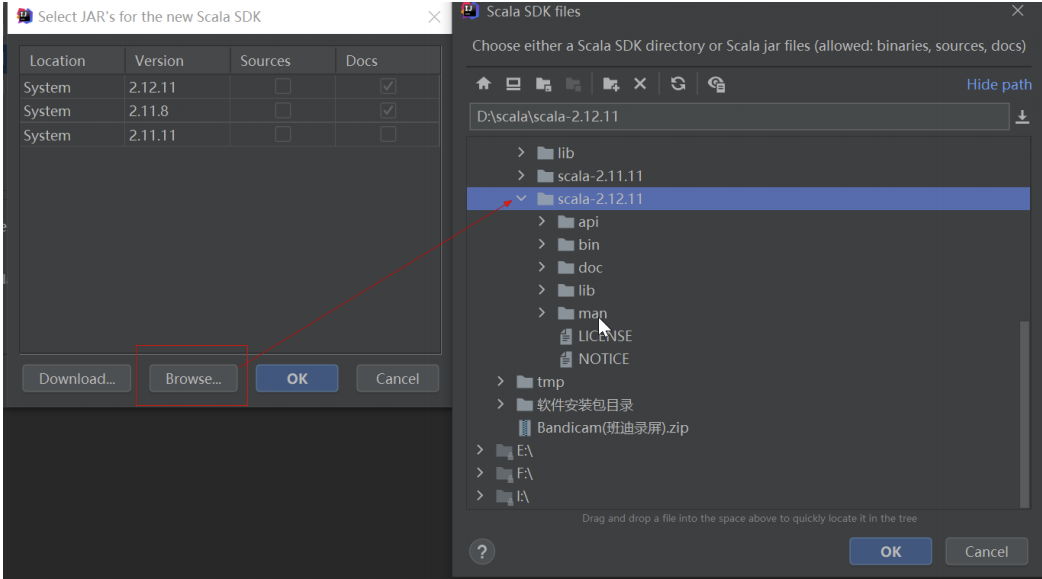This screenshot has width=1042, height=579.
Task: Expand the tmp folder
Action: pyautogui.click(x=500, y=381)
